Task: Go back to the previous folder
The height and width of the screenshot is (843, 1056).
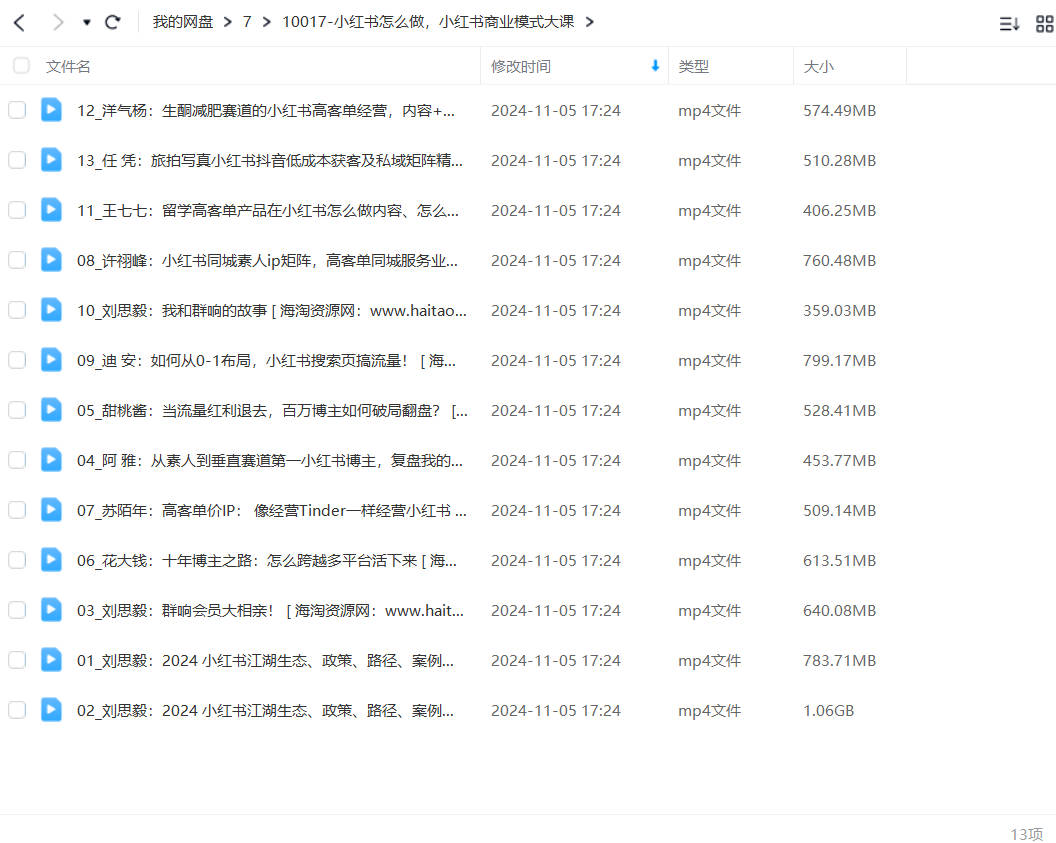Action: 20,23
